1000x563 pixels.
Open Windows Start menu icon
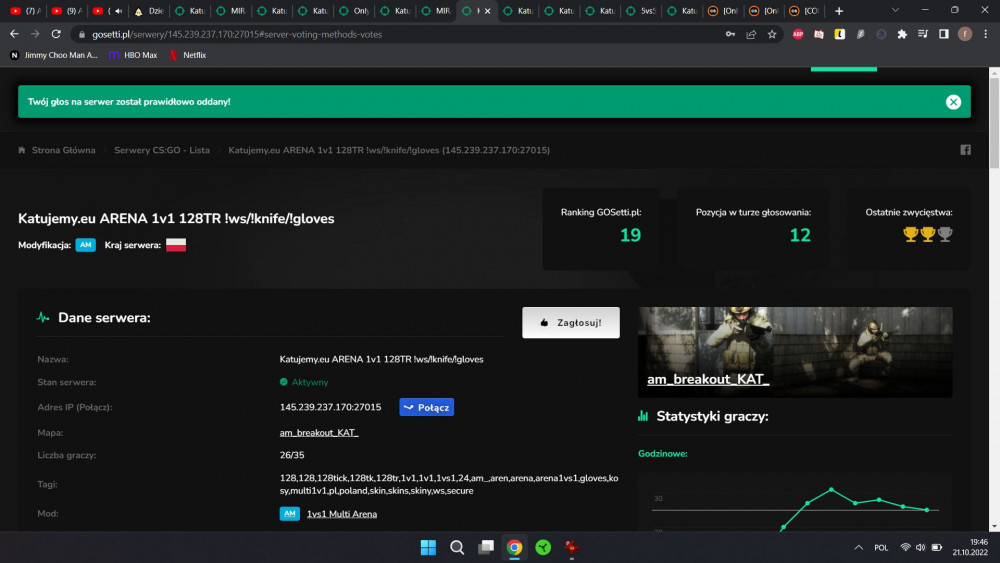point(428,547)
